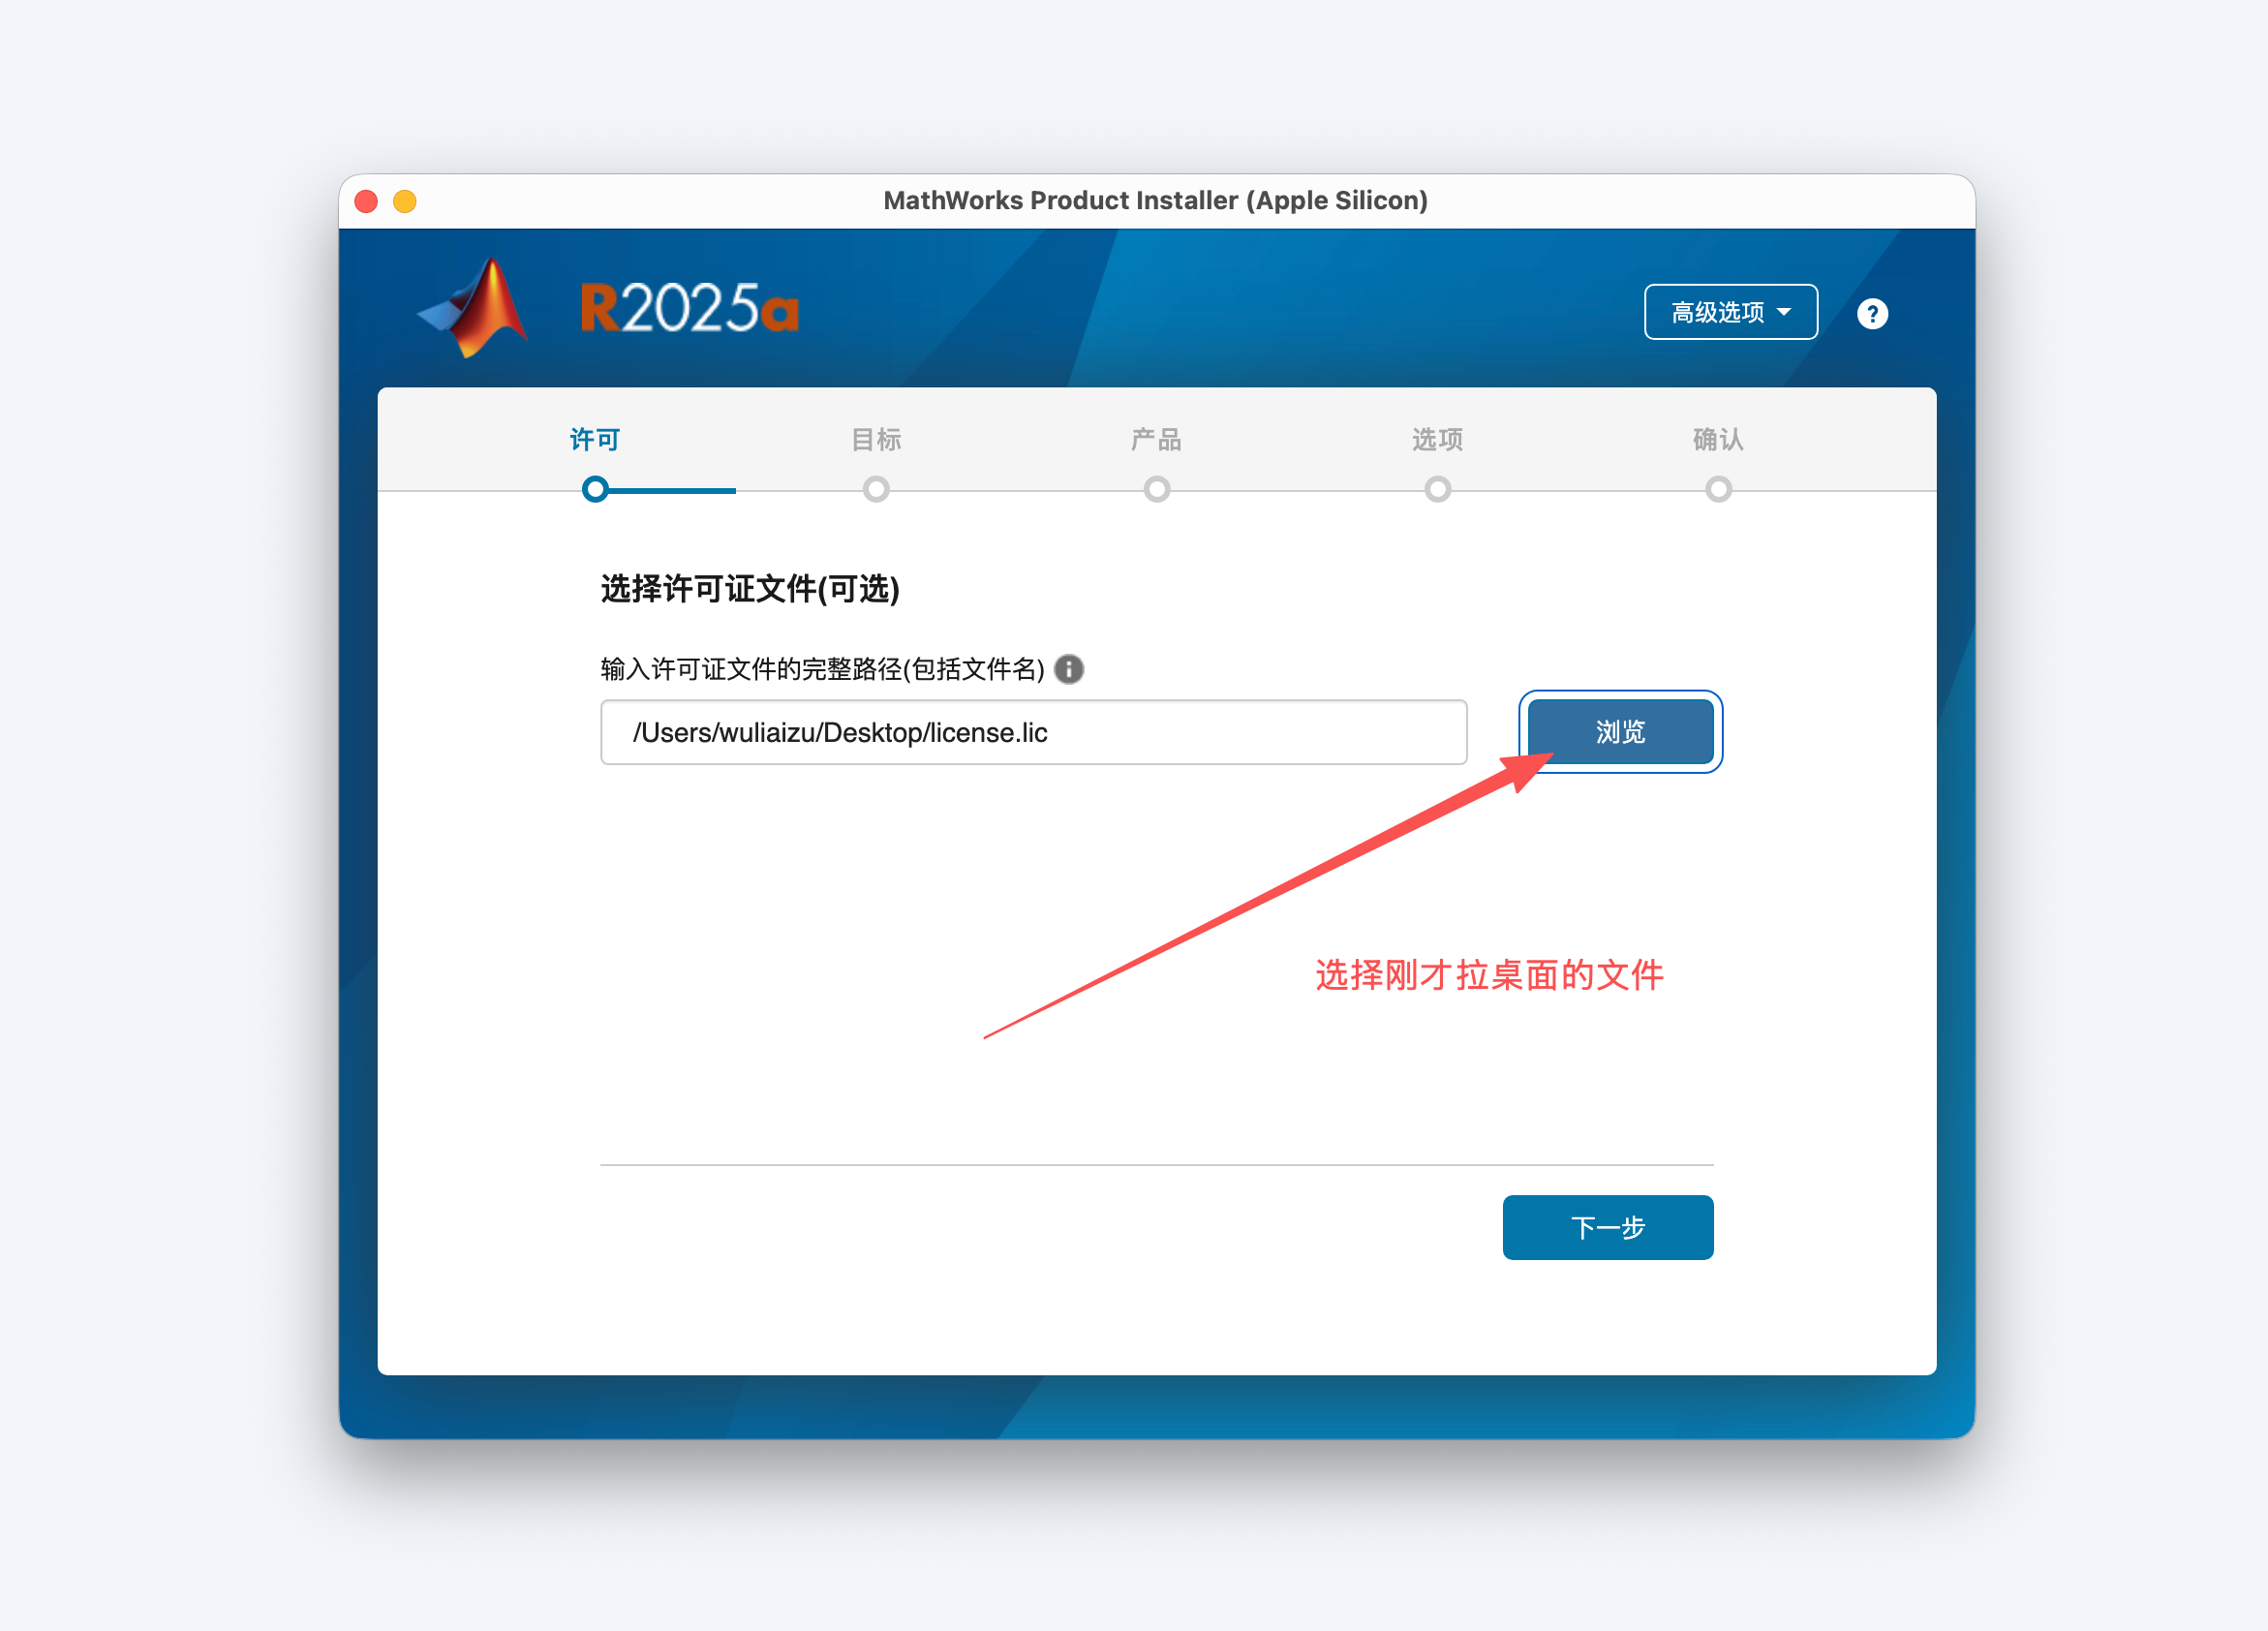The height and width of the screenshot is (1631, 2268).
Task: Click the R2025a release logo
Action: (689, 307)
